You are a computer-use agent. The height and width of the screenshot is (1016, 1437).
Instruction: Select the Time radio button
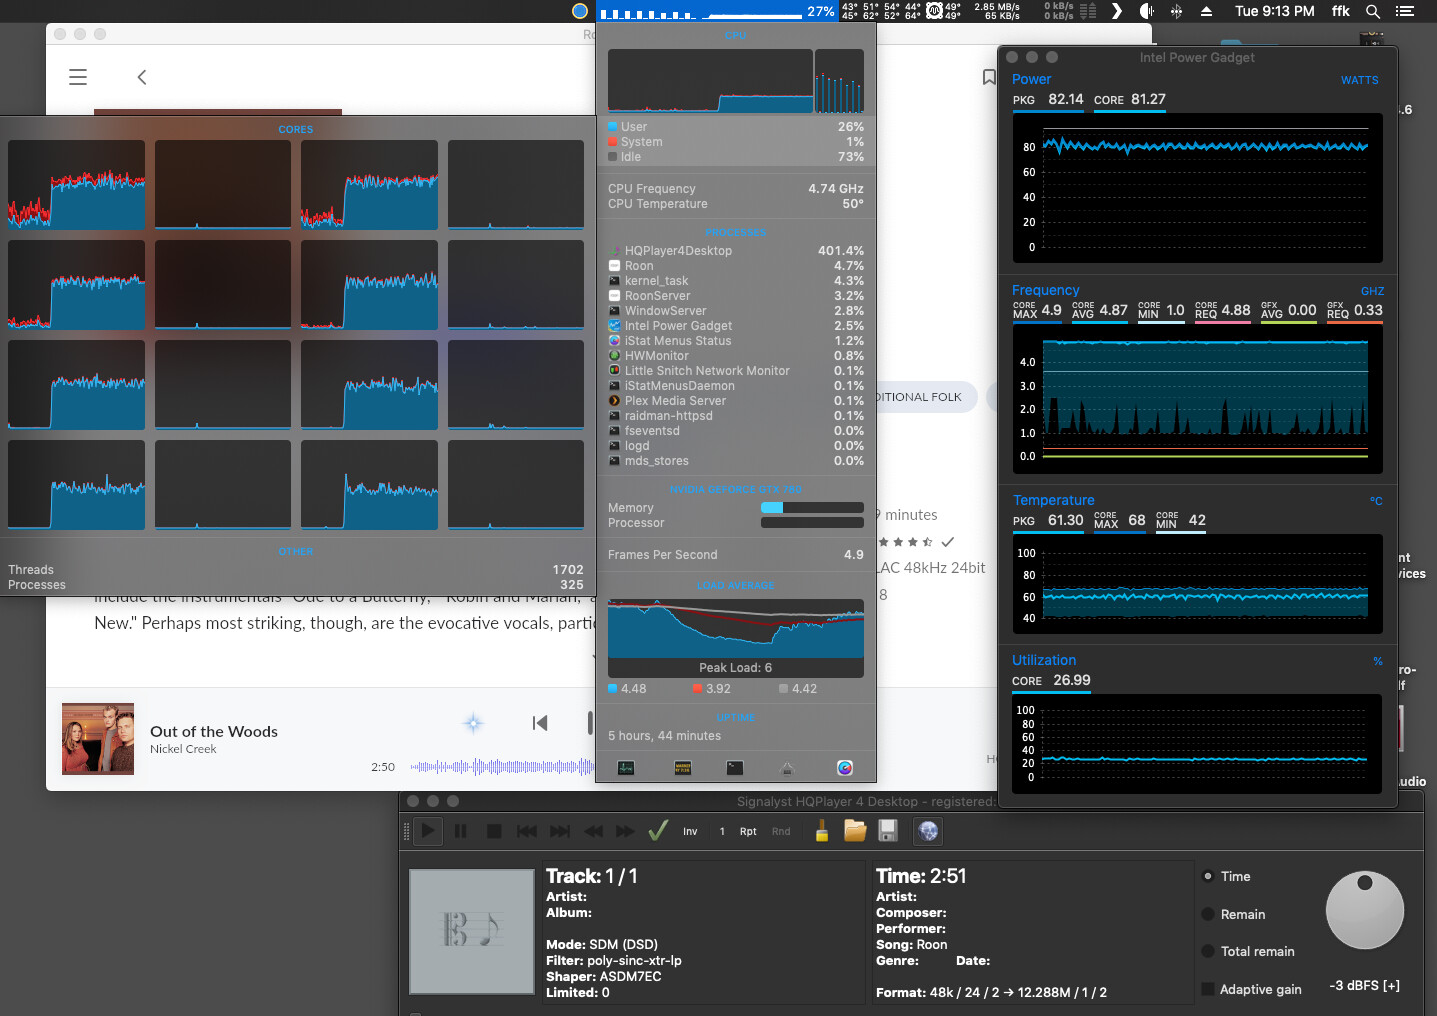click(1208, 876)
